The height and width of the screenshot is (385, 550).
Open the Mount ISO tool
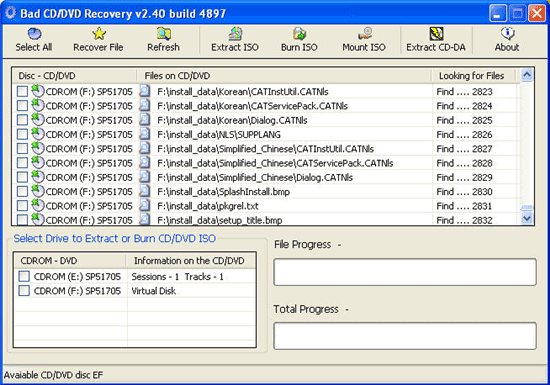pos(364,40)
